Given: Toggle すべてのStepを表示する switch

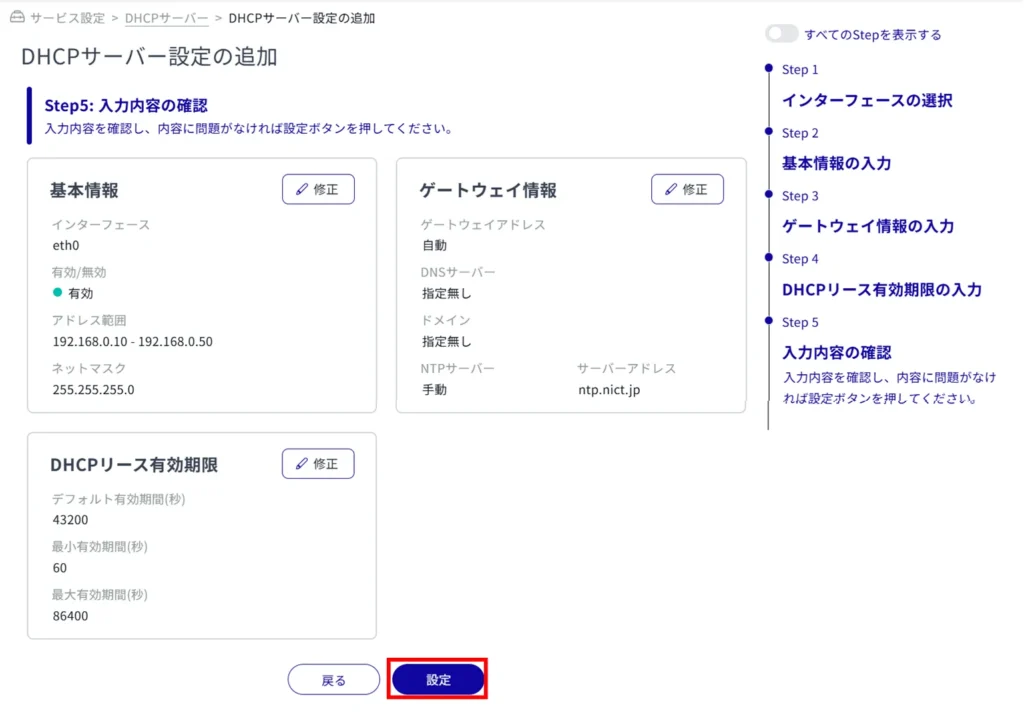Looking at the screenshot, I should coord(781,34).
